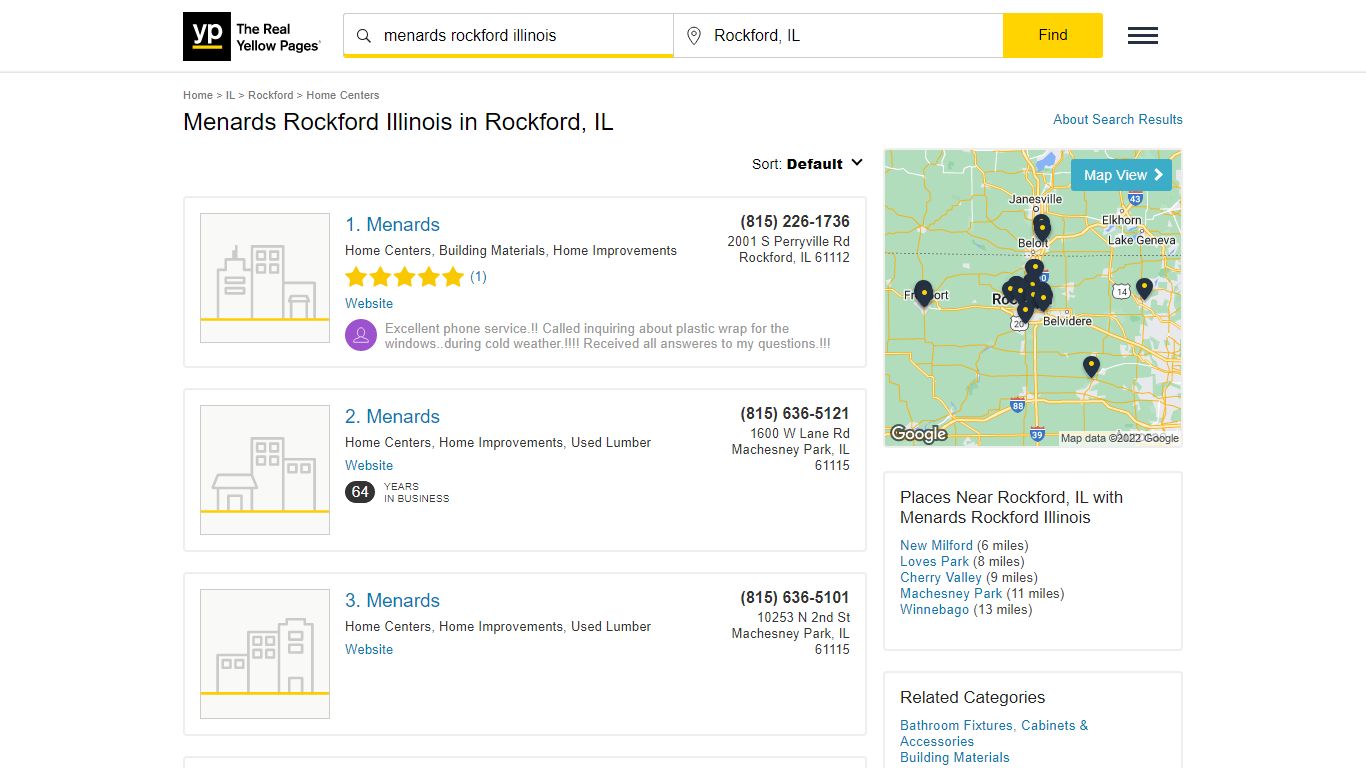The height and width of the screenshot is (768, 1366).
Task: Go to IL breadcrumb
Action: click(230, 95)
